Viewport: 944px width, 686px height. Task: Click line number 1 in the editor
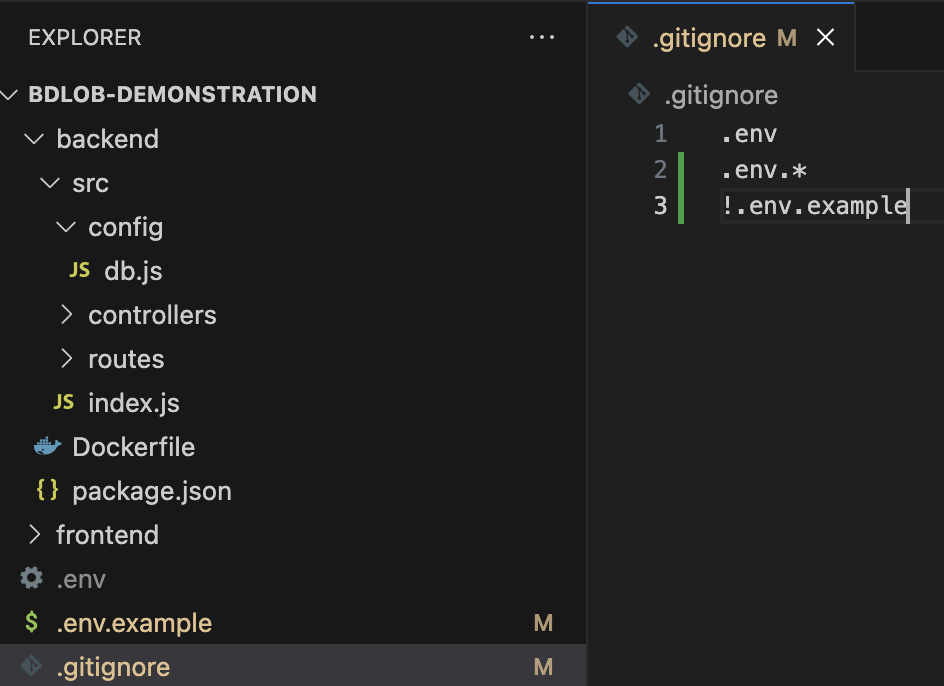tap(660, 134)
